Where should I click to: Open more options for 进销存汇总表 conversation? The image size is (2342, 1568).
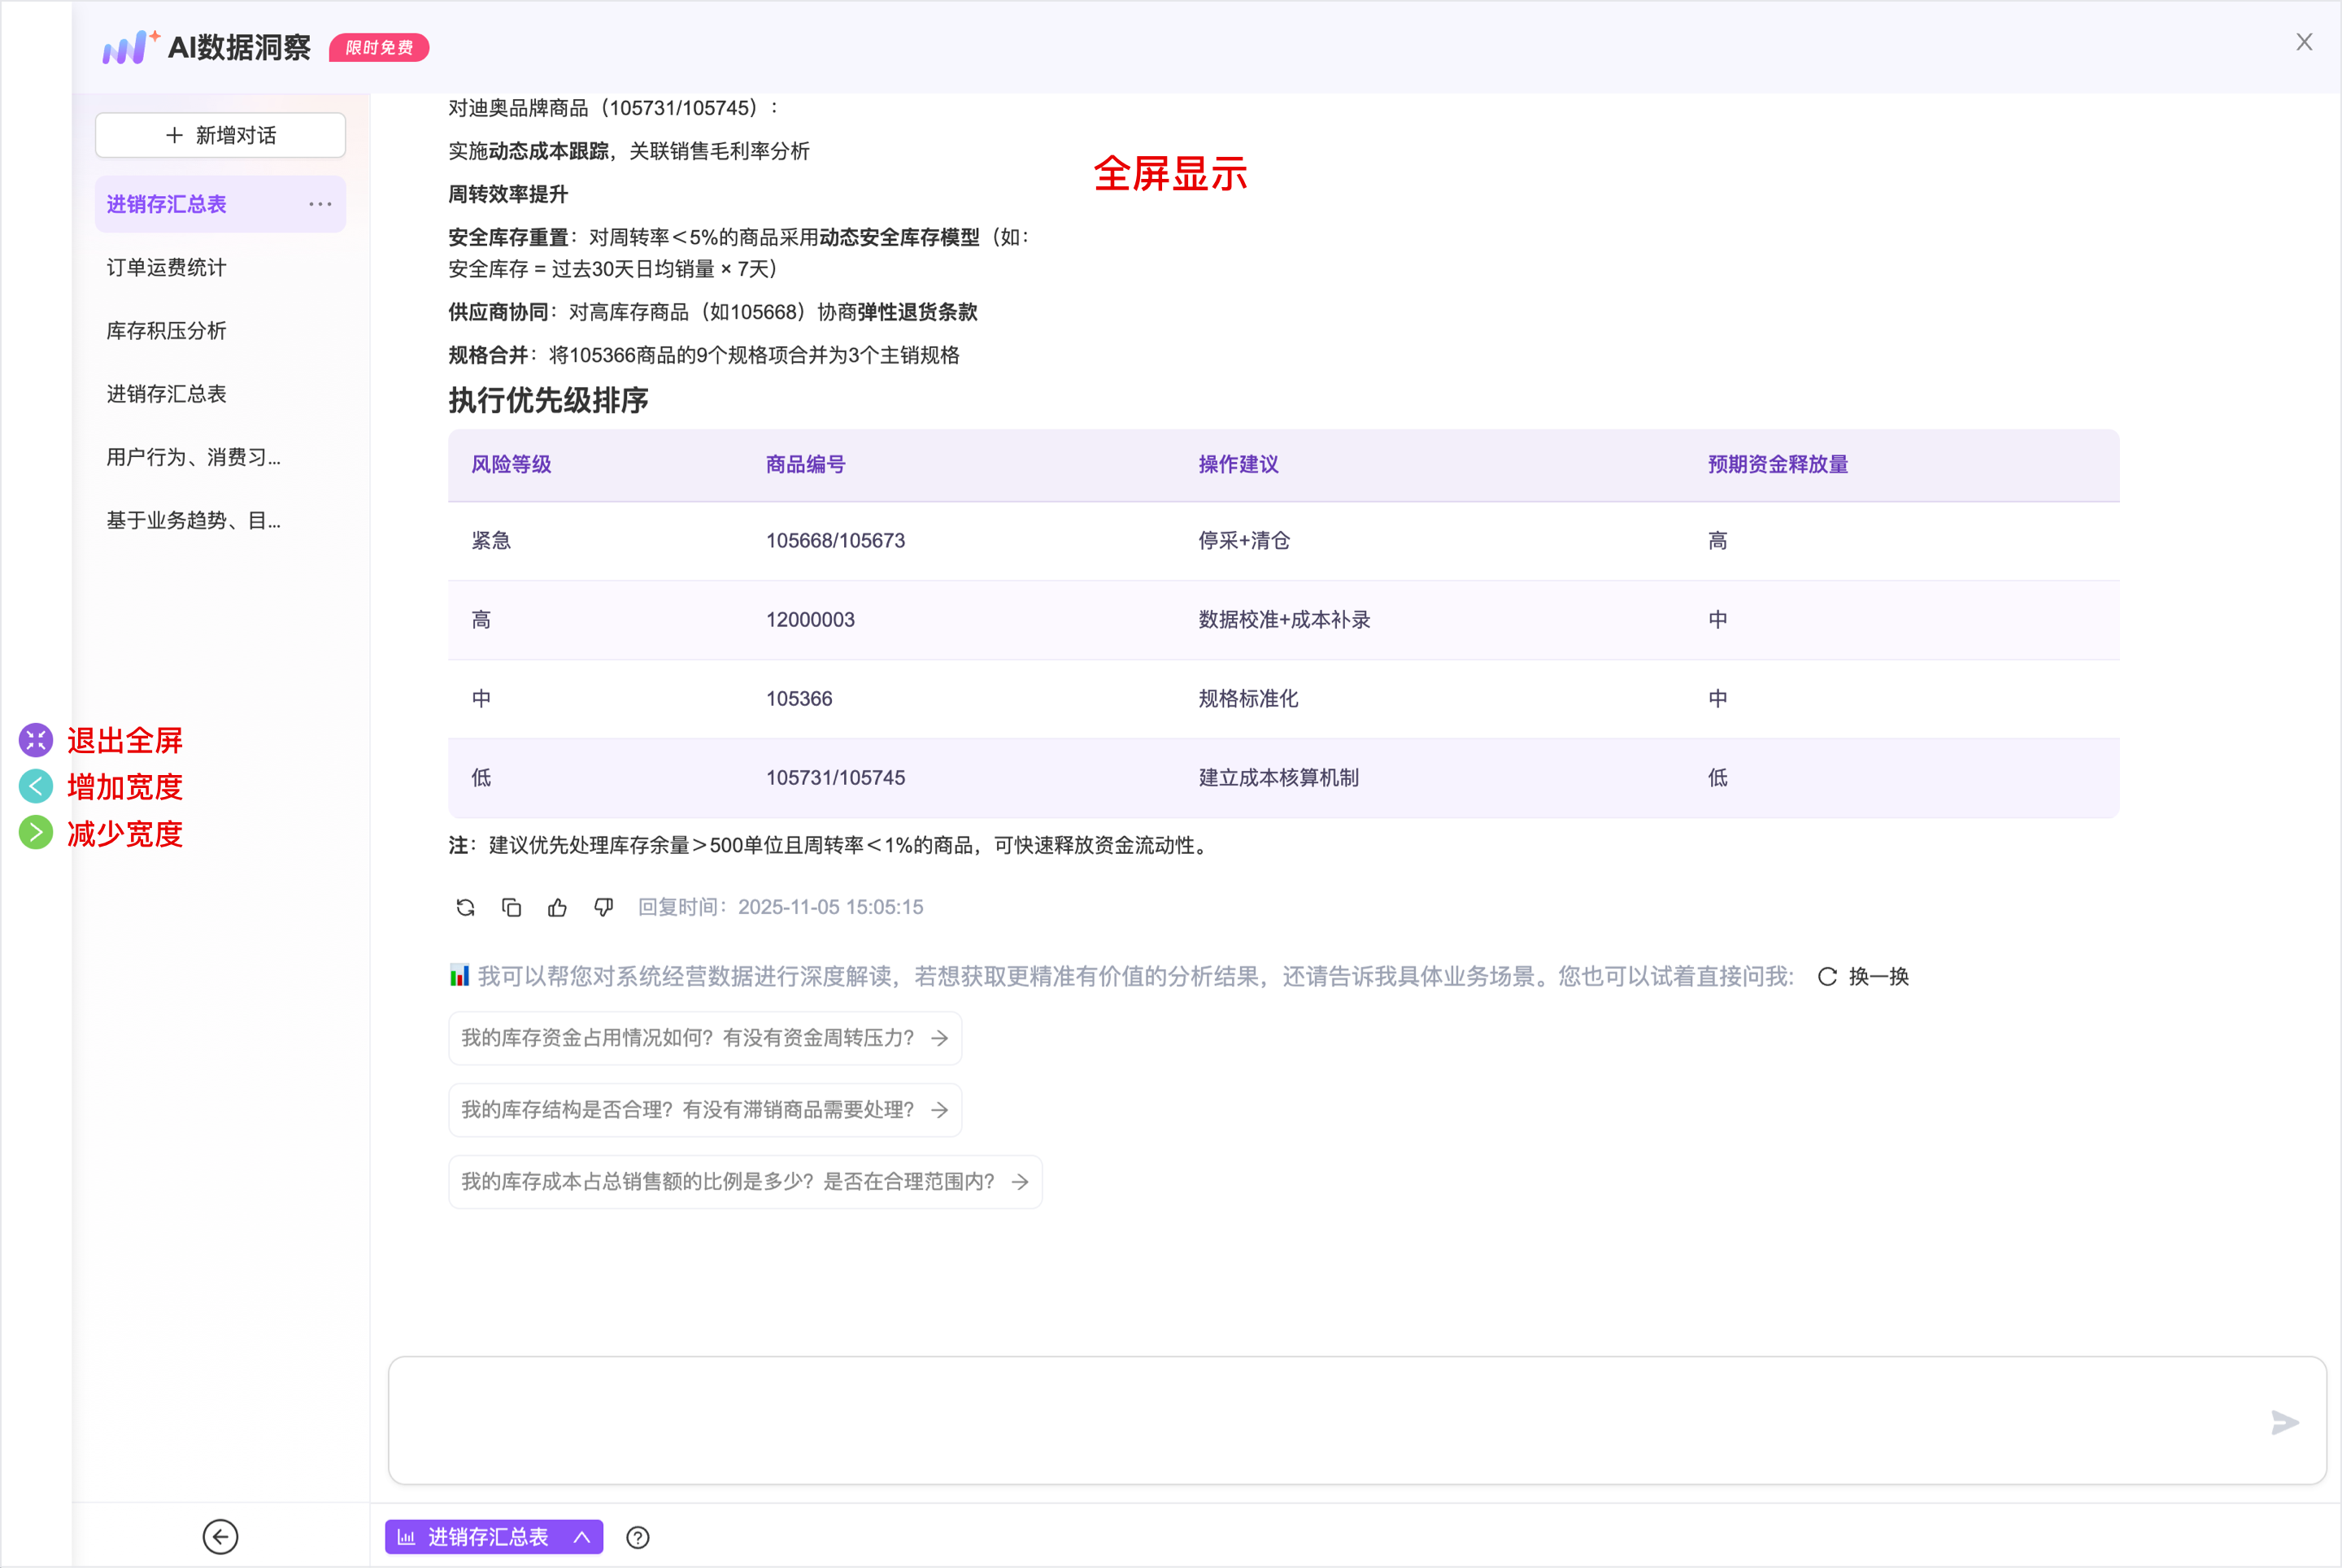[320, 204]
